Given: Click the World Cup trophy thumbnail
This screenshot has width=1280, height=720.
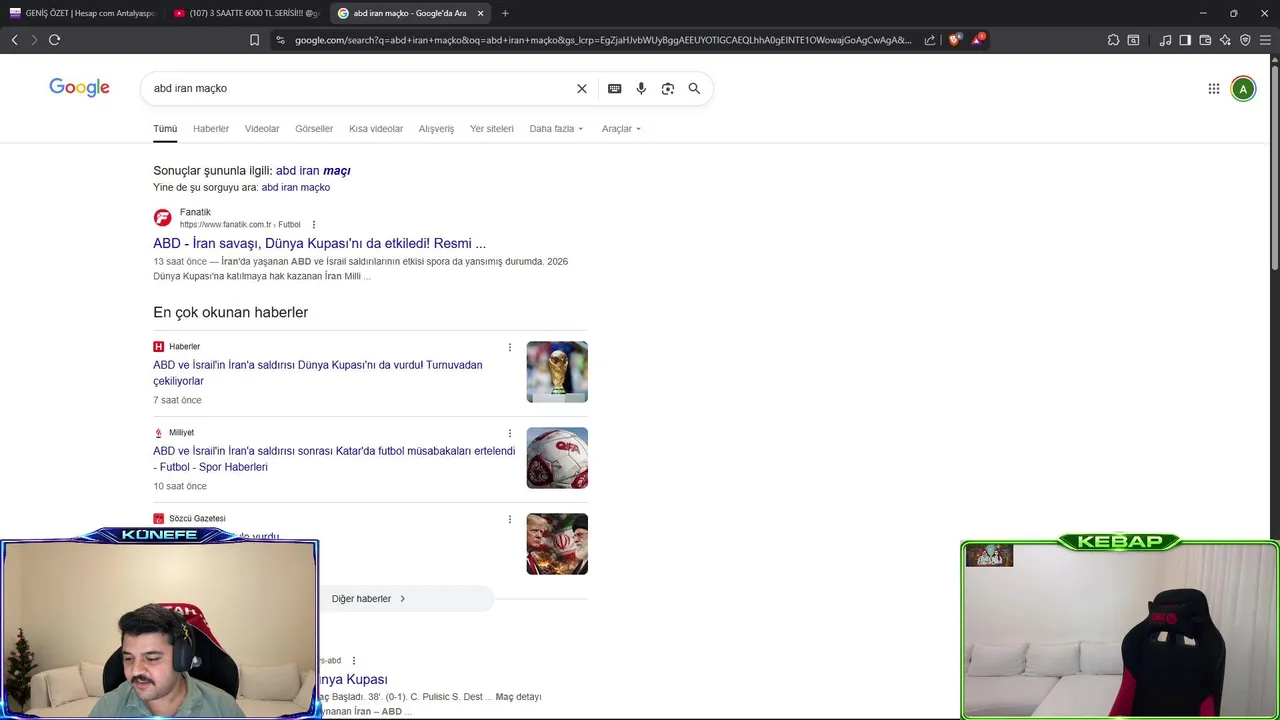Looking at the screenshot, I should (557, 372).
